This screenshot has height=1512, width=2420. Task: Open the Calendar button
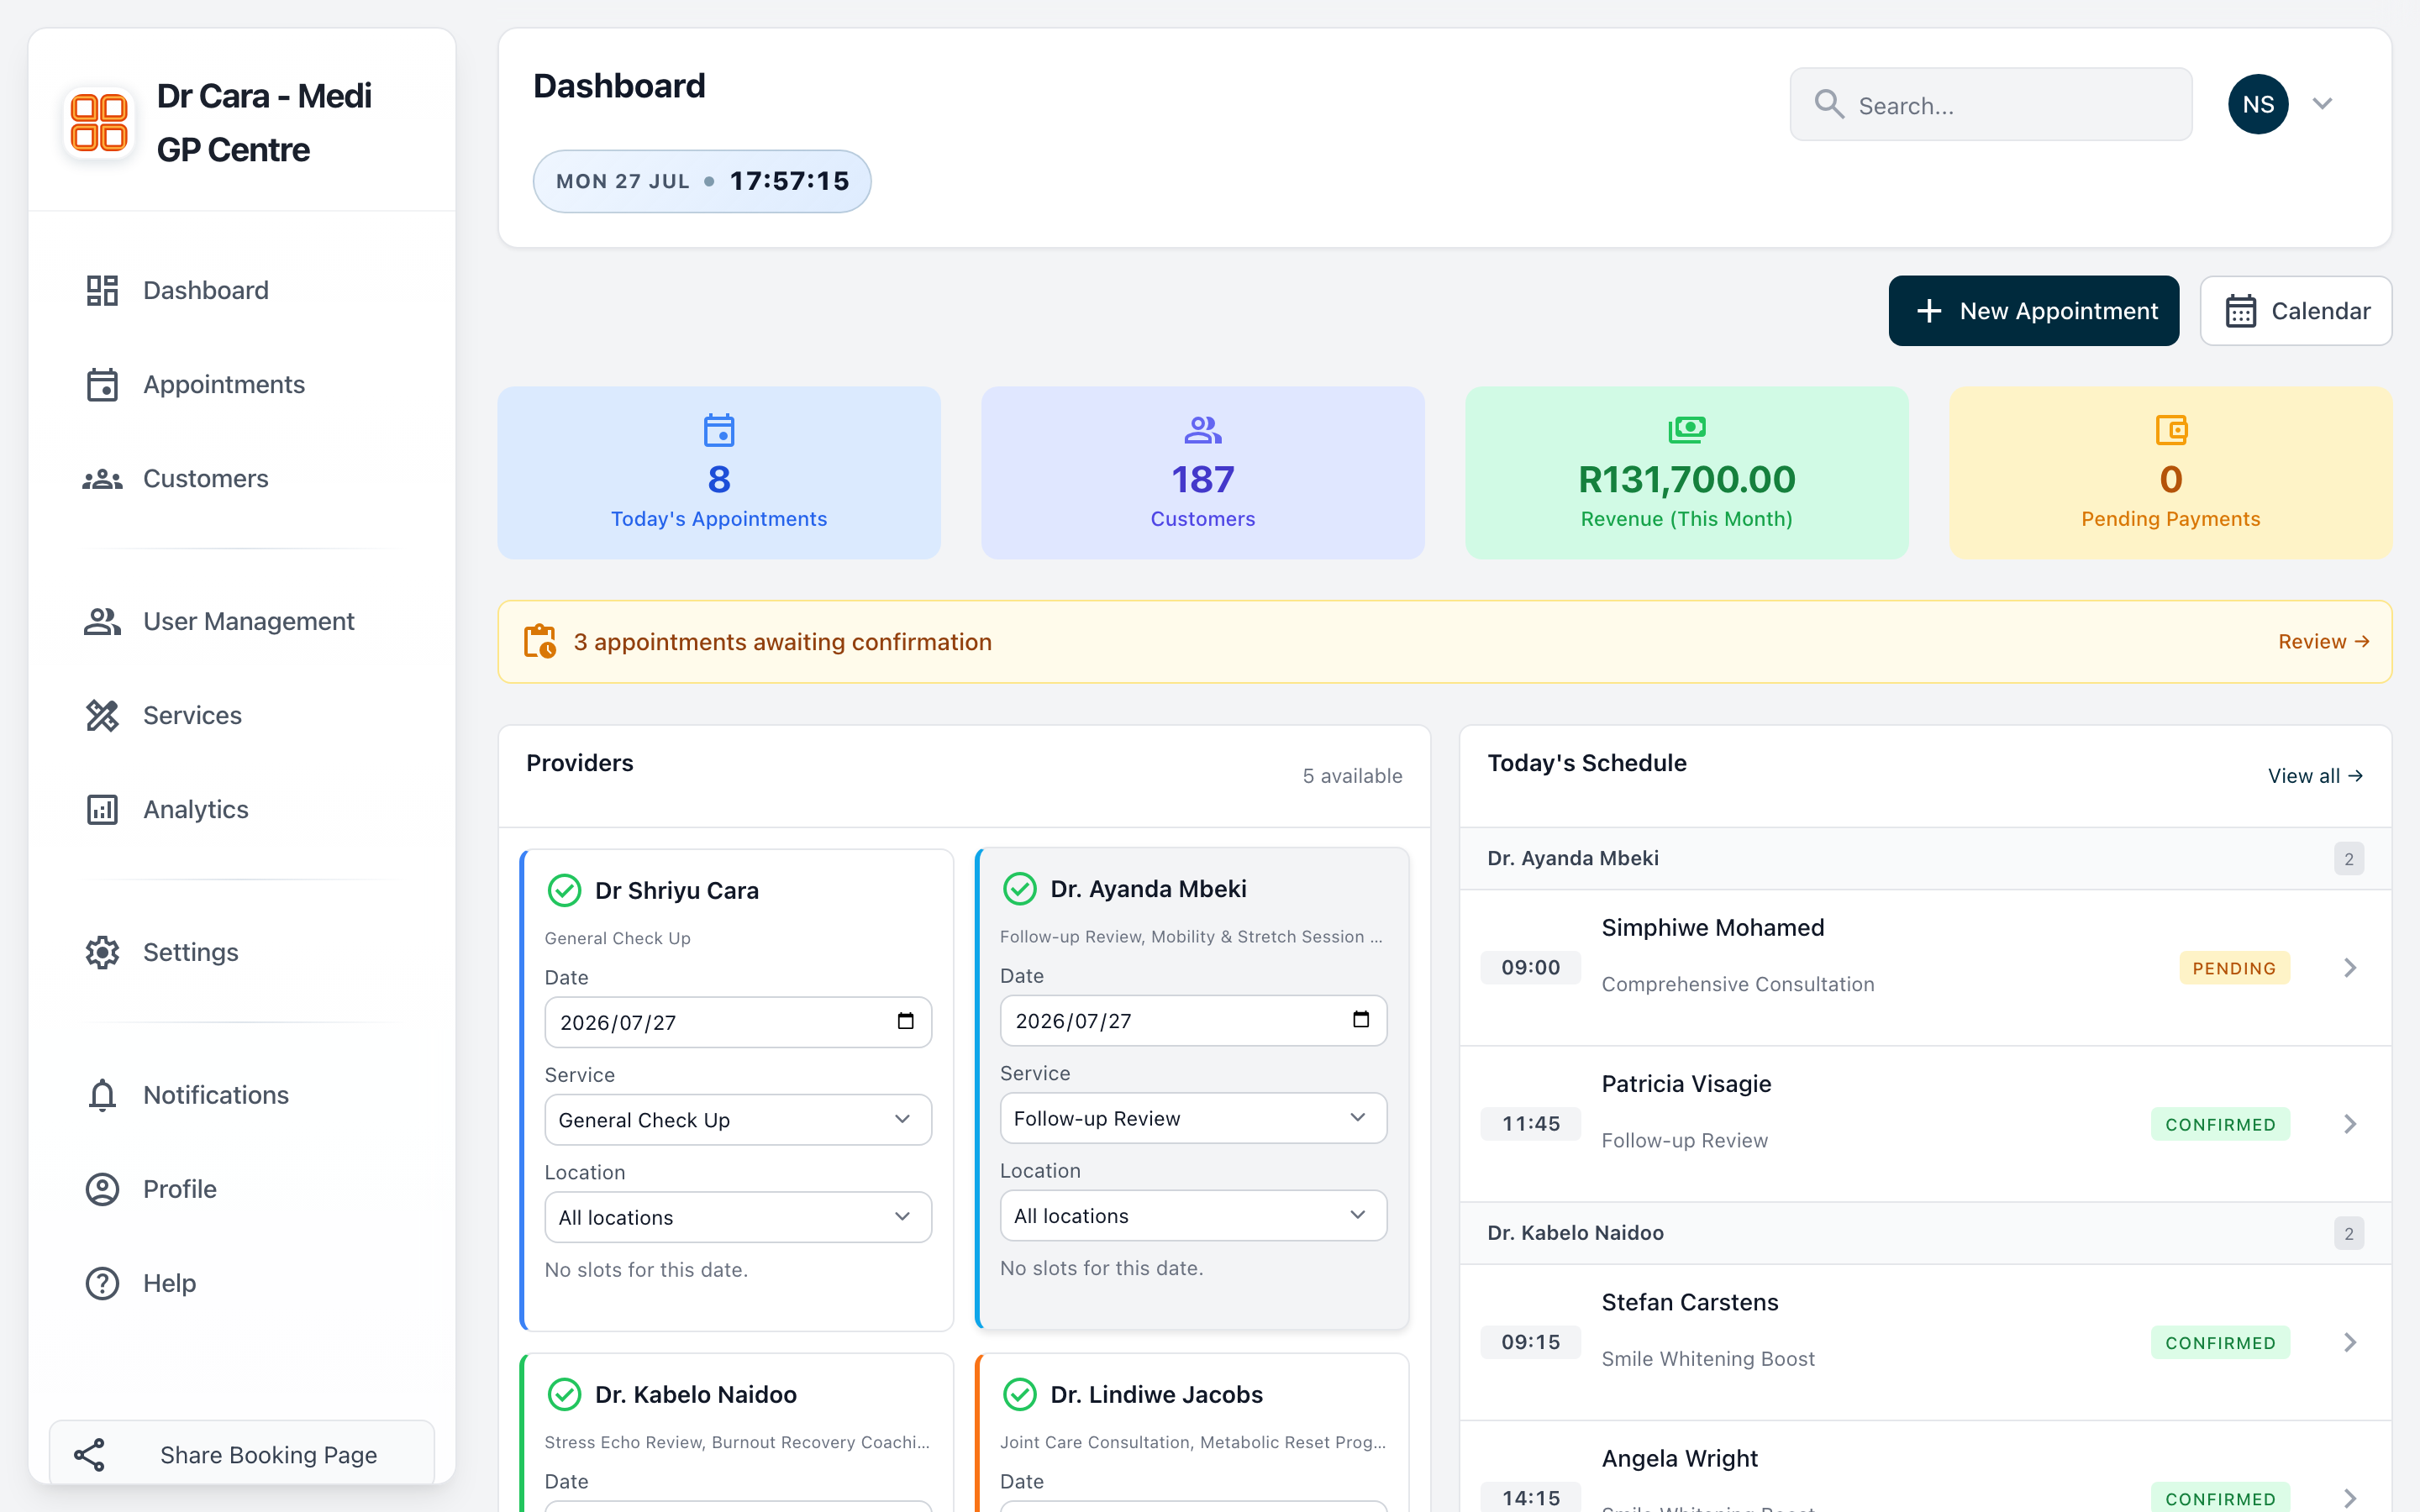(x=2296, y=311)
